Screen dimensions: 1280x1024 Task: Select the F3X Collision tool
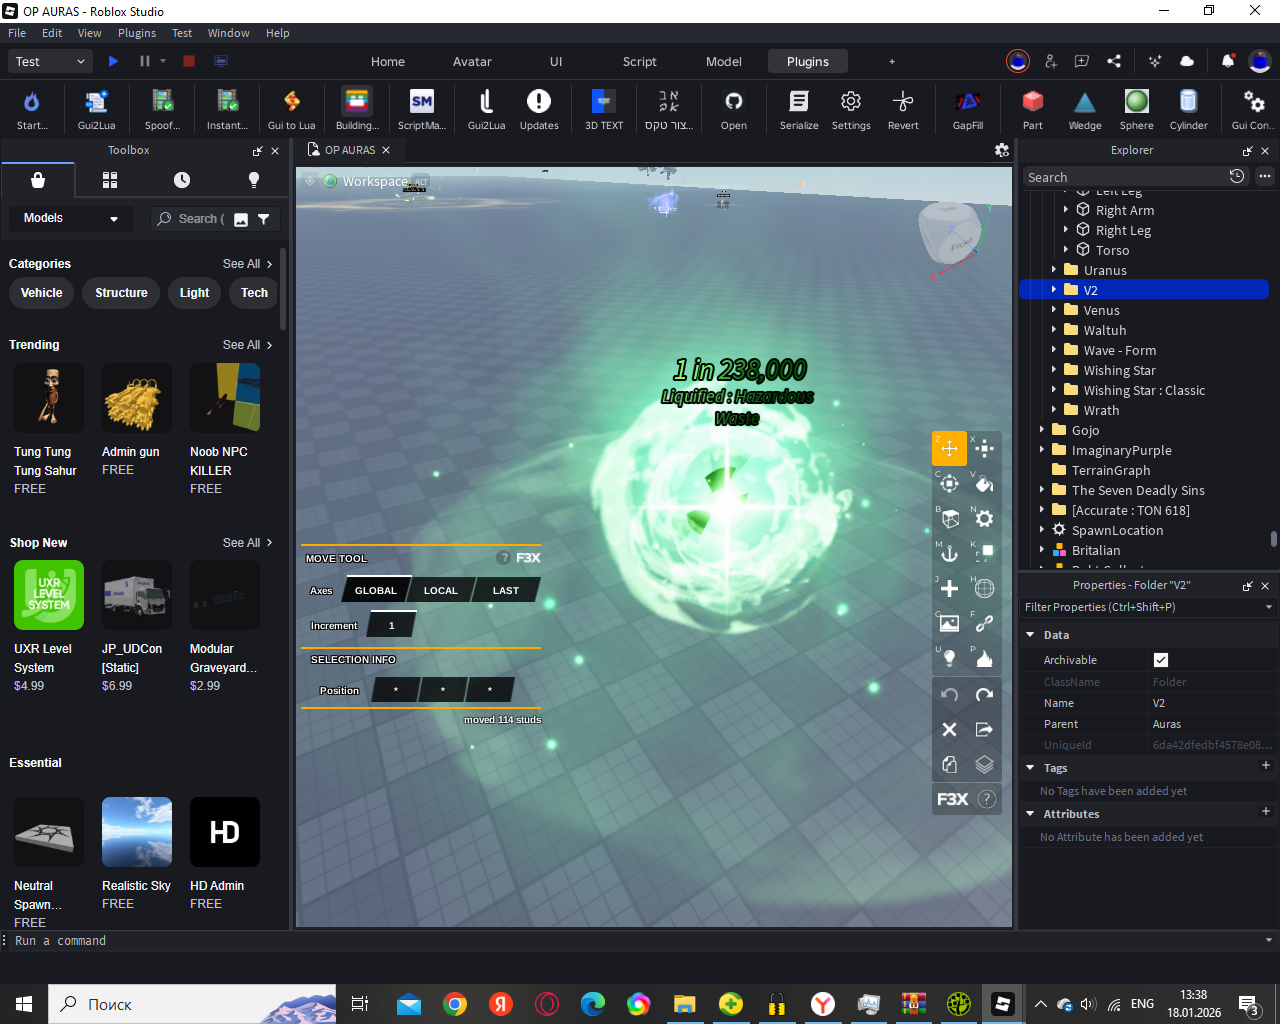pos(984,553)
